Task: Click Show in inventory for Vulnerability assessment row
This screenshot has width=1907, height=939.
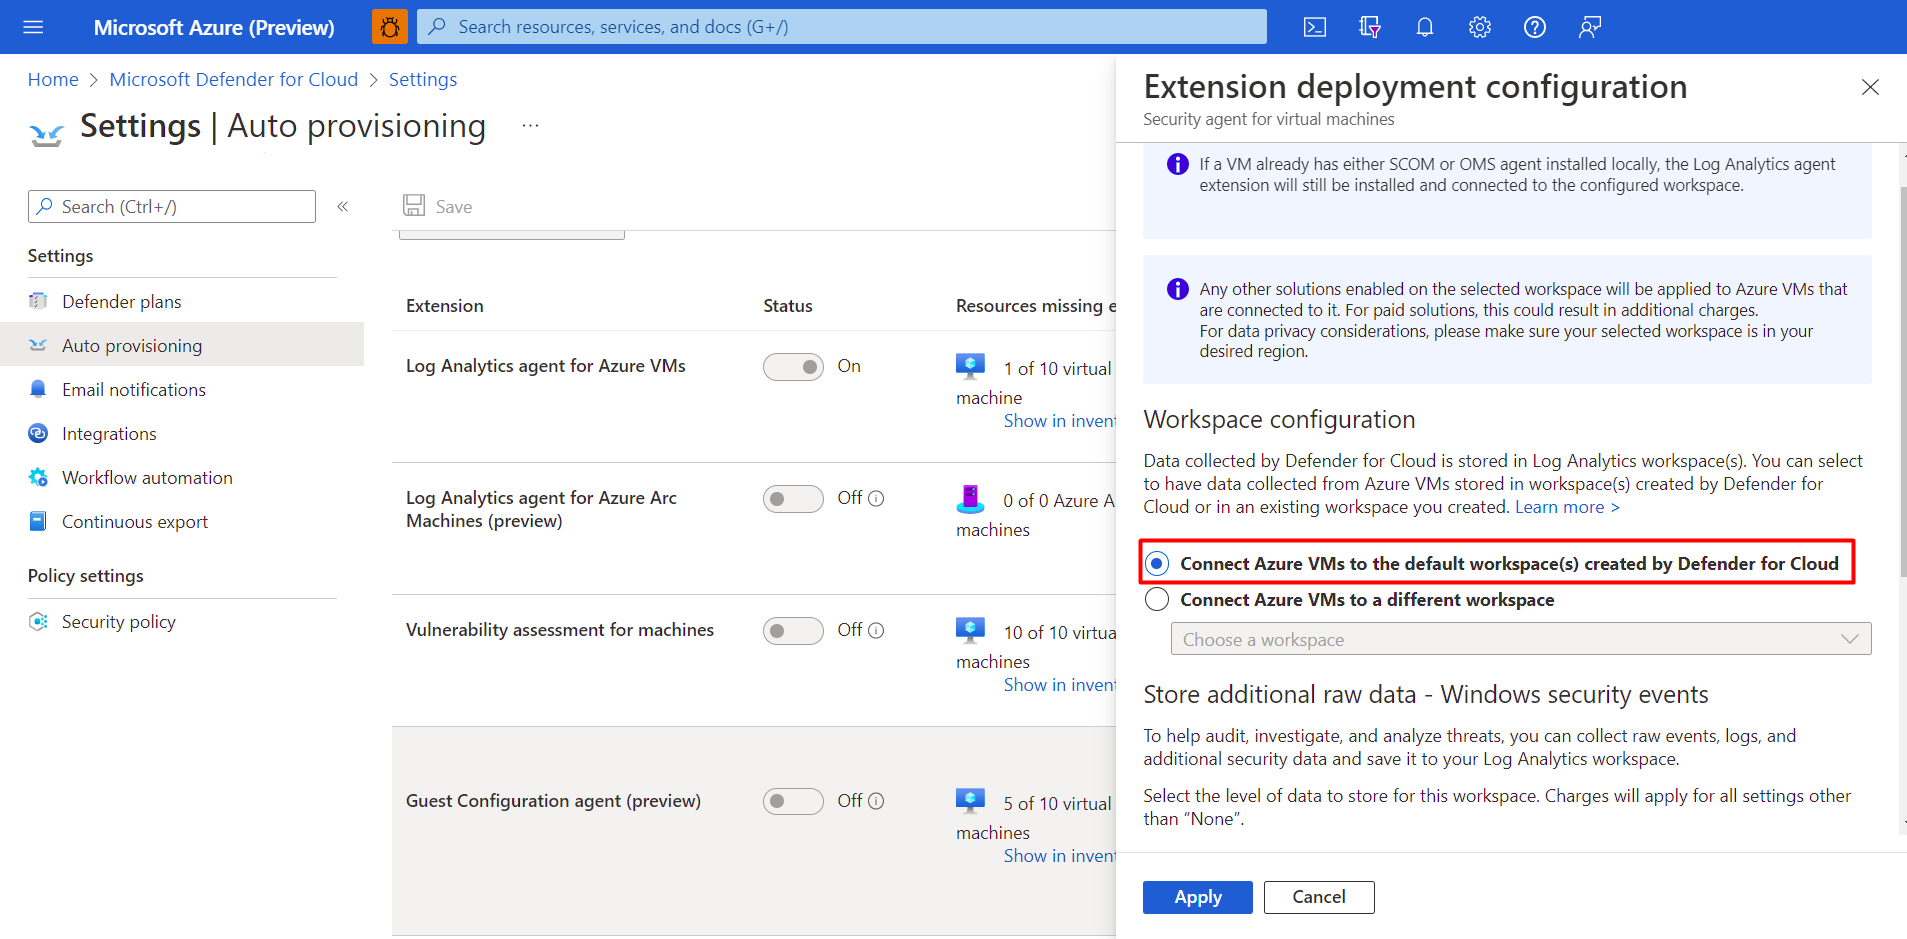Action: click(1060, 685)
